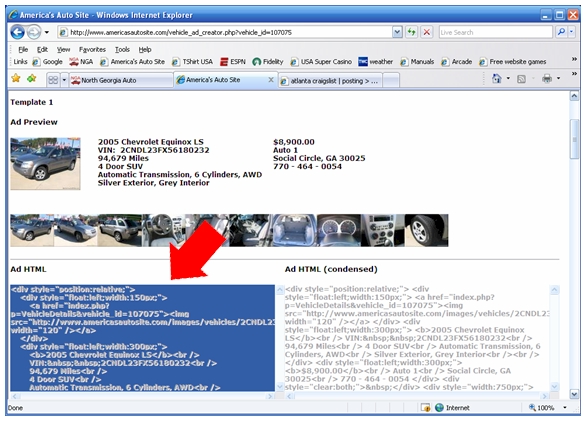Viewport: 587px width, 421px height.
Task: Click the radio console thumbnail photo
Action: pos(383,230)
